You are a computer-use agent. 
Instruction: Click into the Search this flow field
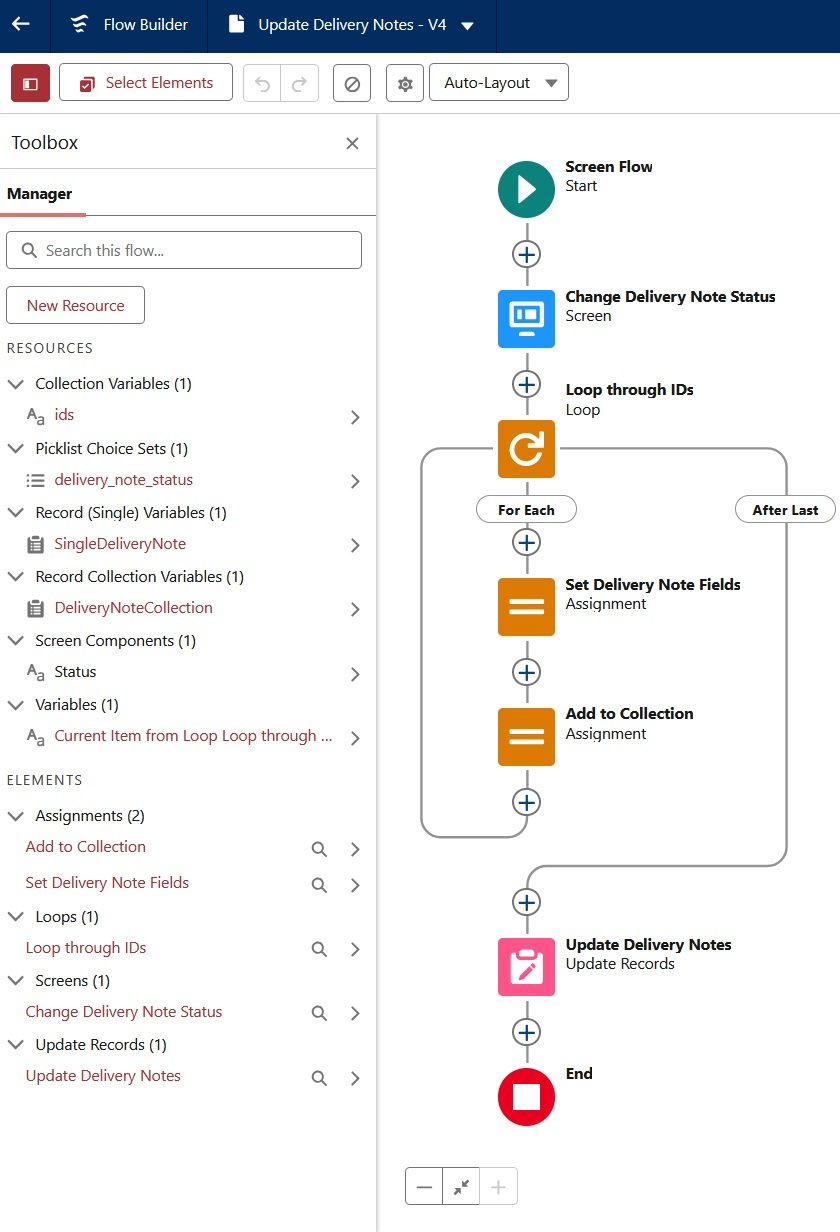tap(184, 250)
